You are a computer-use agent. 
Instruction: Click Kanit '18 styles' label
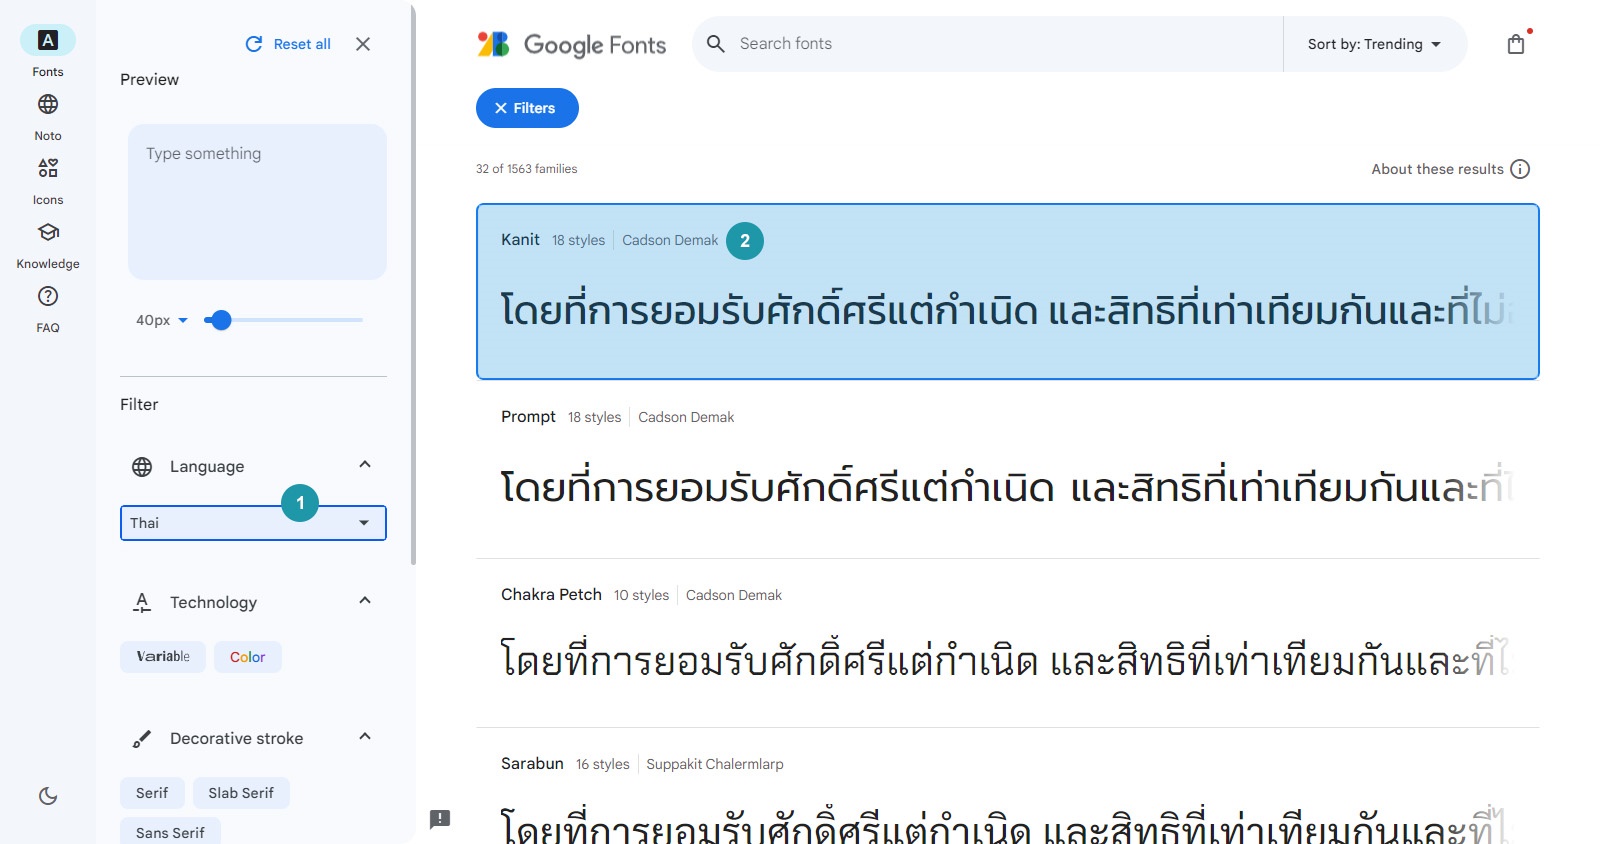point(578,240)
